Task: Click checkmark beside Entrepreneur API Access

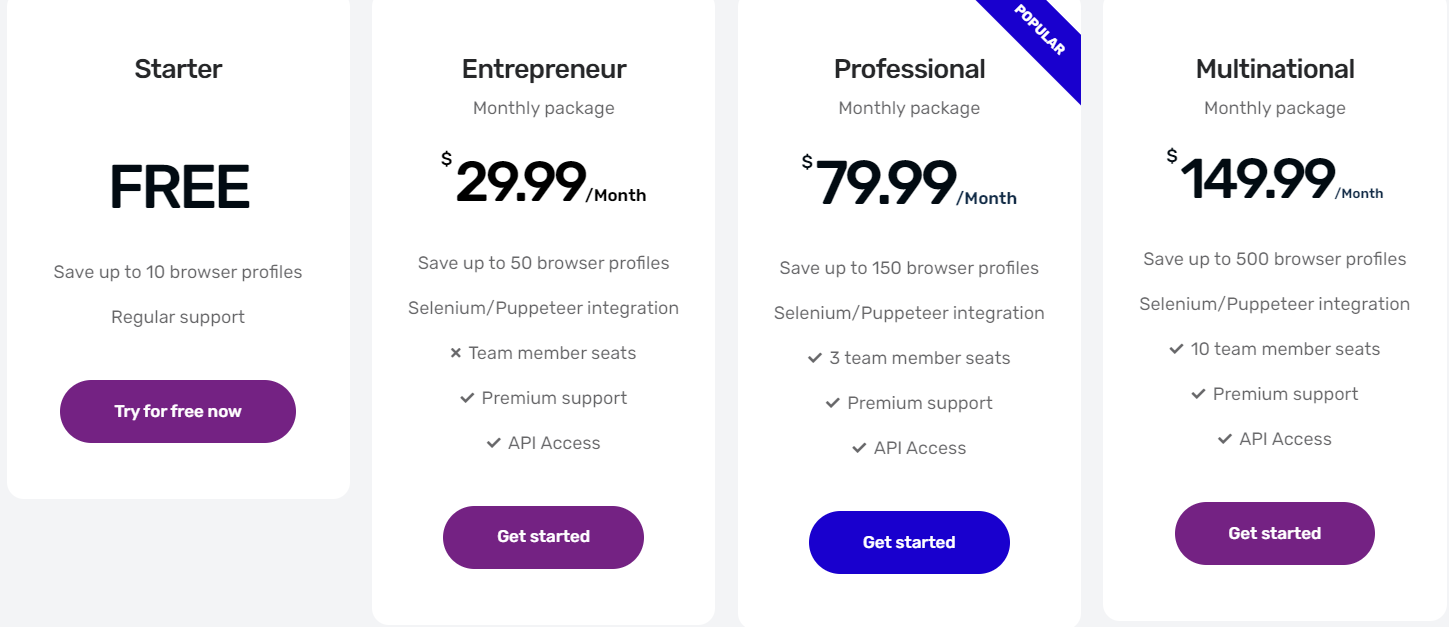Action: (x=493, y=443)
